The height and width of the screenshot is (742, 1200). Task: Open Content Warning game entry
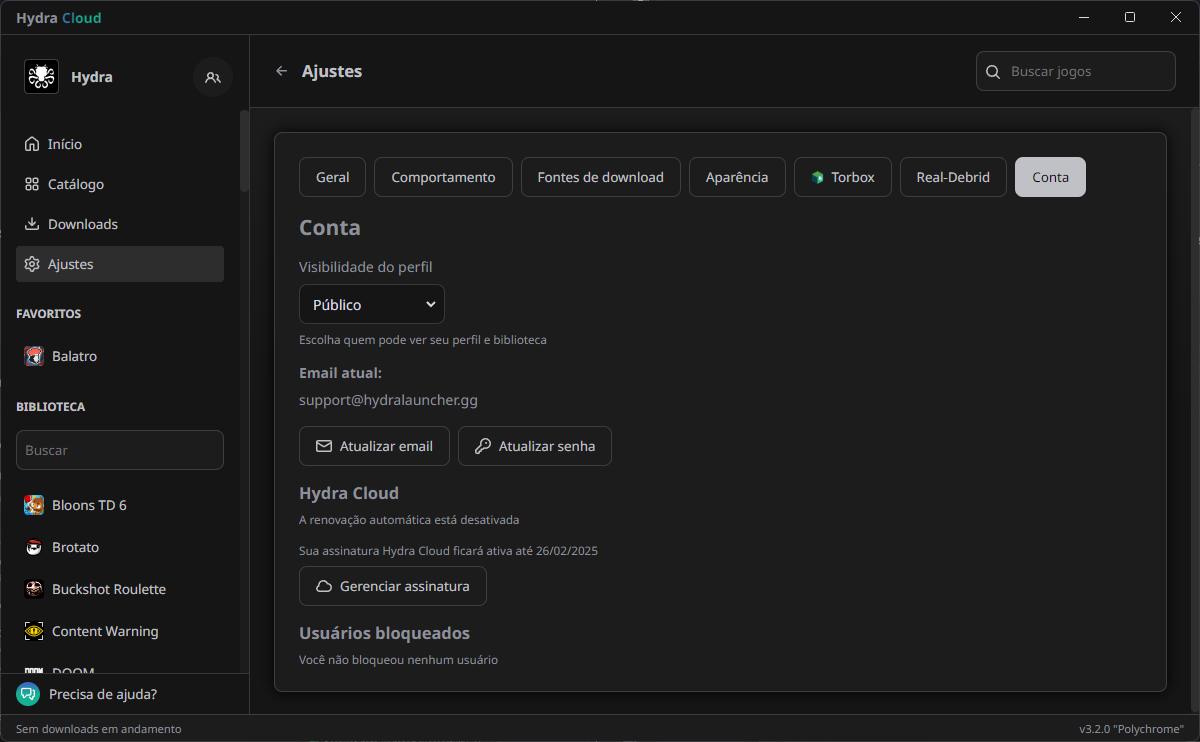pyautogui.click(x=104, y=631)
